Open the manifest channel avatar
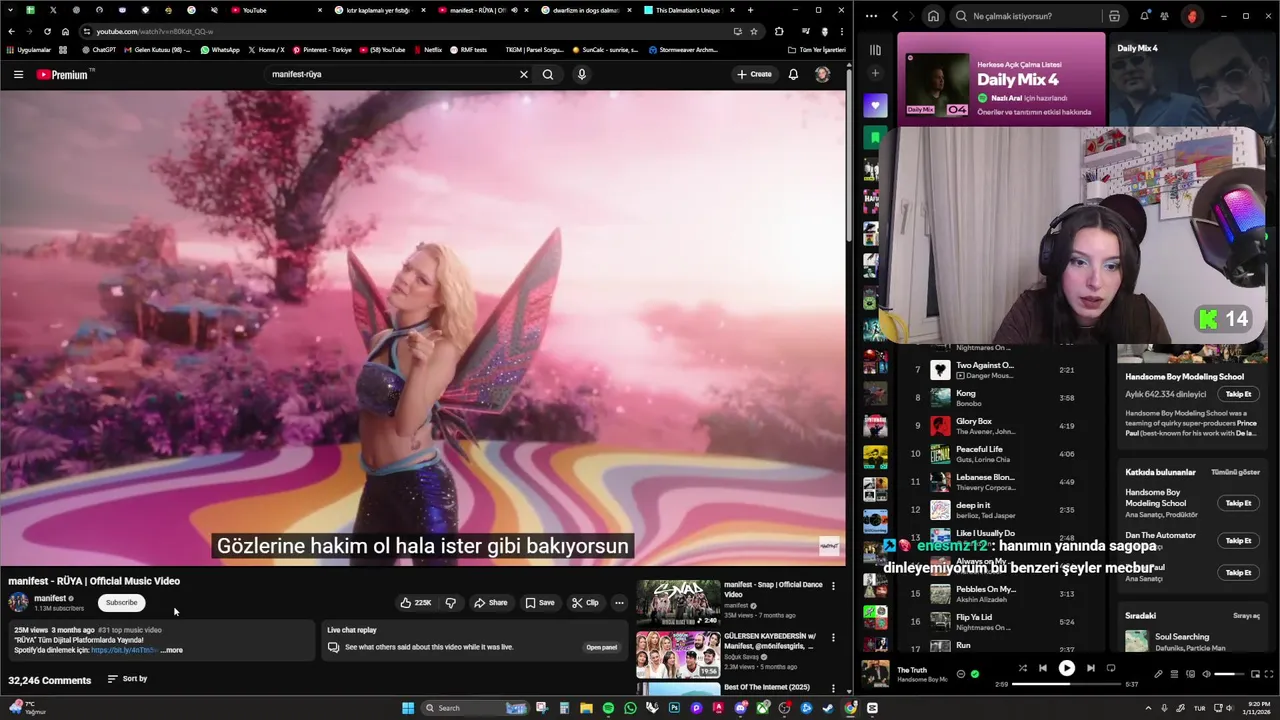This screenshot has width=1280, height=720. [18, 602]
